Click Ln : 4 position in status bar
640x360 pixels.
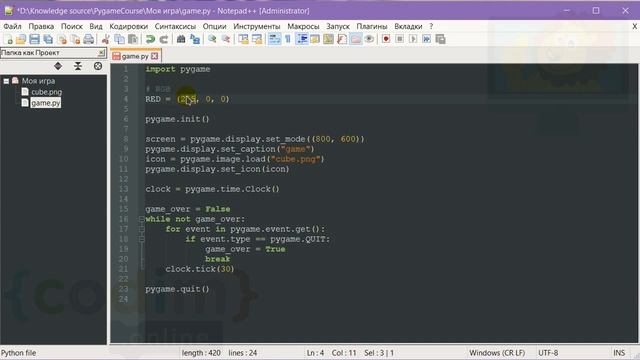316,353
